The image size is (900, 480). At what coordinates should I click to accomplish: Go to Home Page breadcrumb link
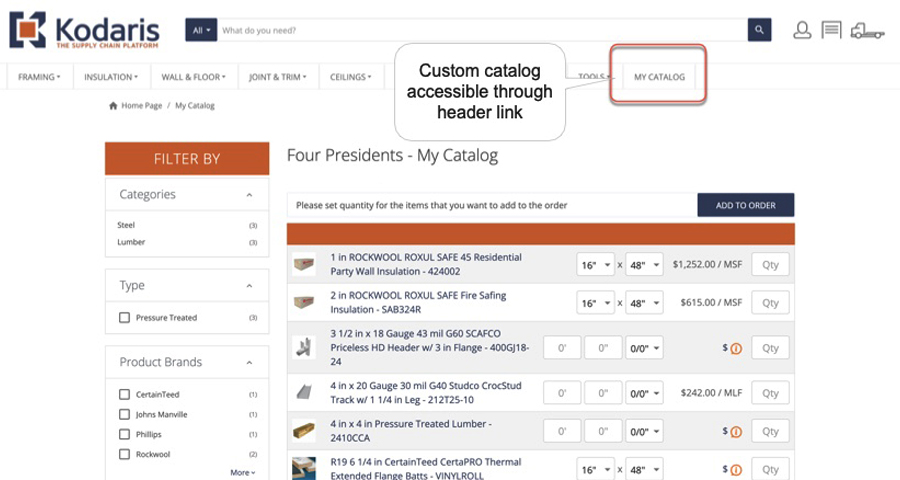coord(141,106)
